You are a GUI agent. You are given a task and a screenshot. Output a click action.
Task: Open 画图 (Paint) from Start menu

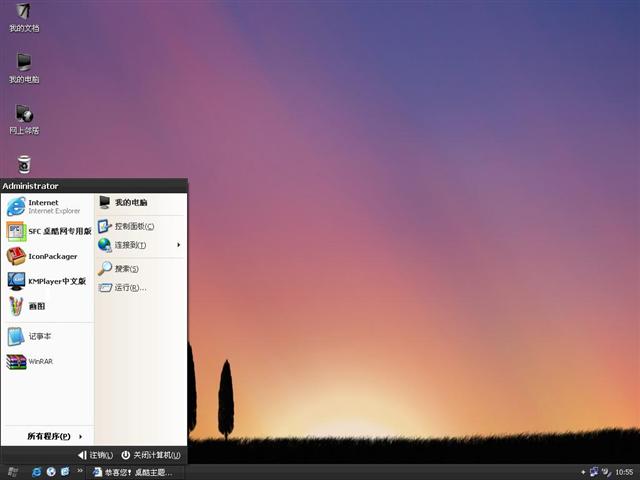48,306
